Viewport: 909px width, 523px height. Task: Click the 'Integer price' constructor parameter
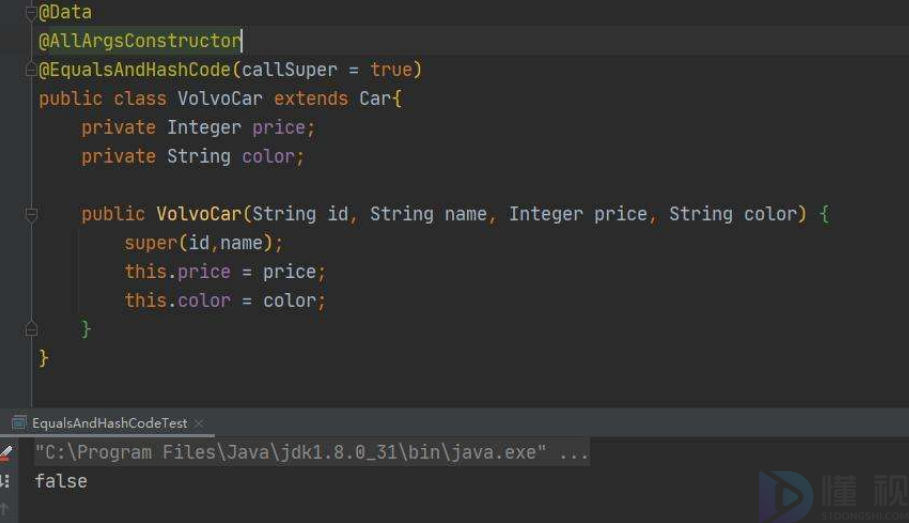(x=578, y=214)
